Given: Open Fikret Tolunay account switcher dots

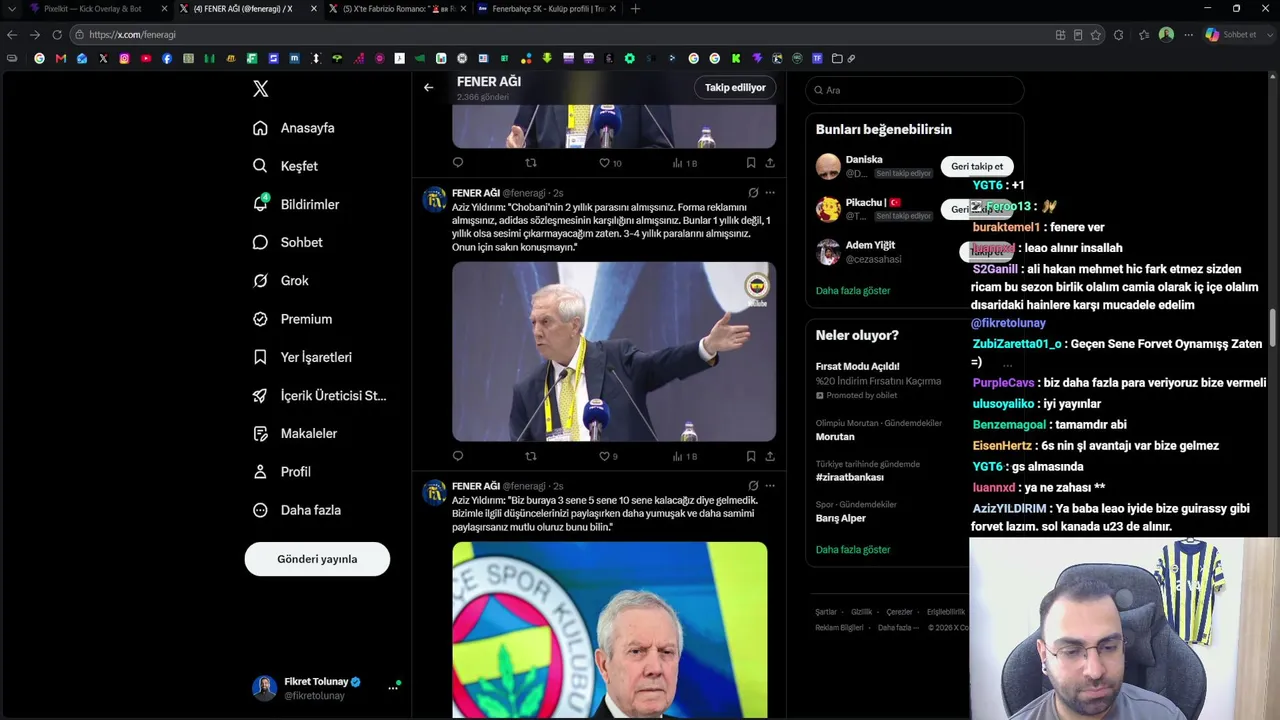Looking at the screenshot, I should point(393,688).
